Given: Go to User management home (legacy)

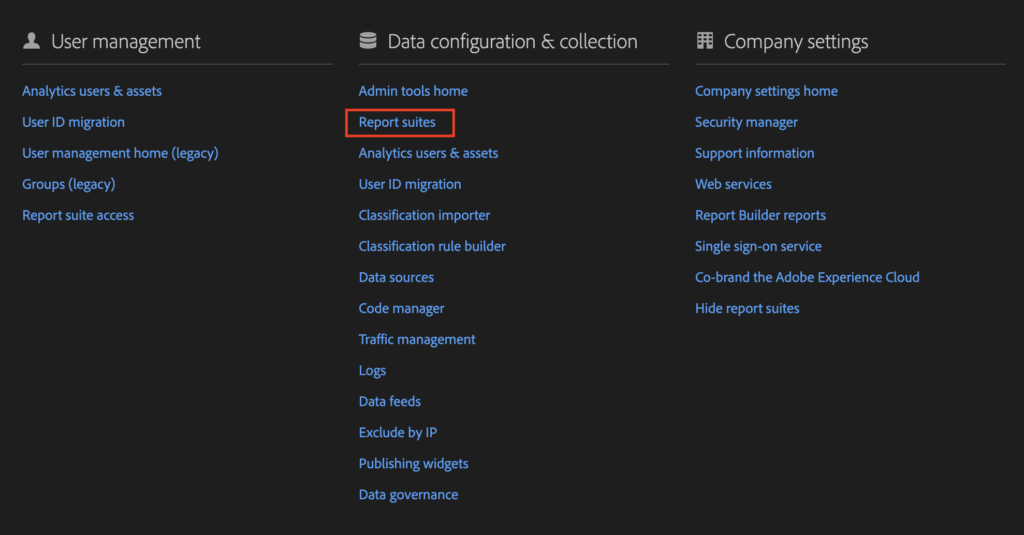Looking at the screenshot, I should click(x=120, y=153).
